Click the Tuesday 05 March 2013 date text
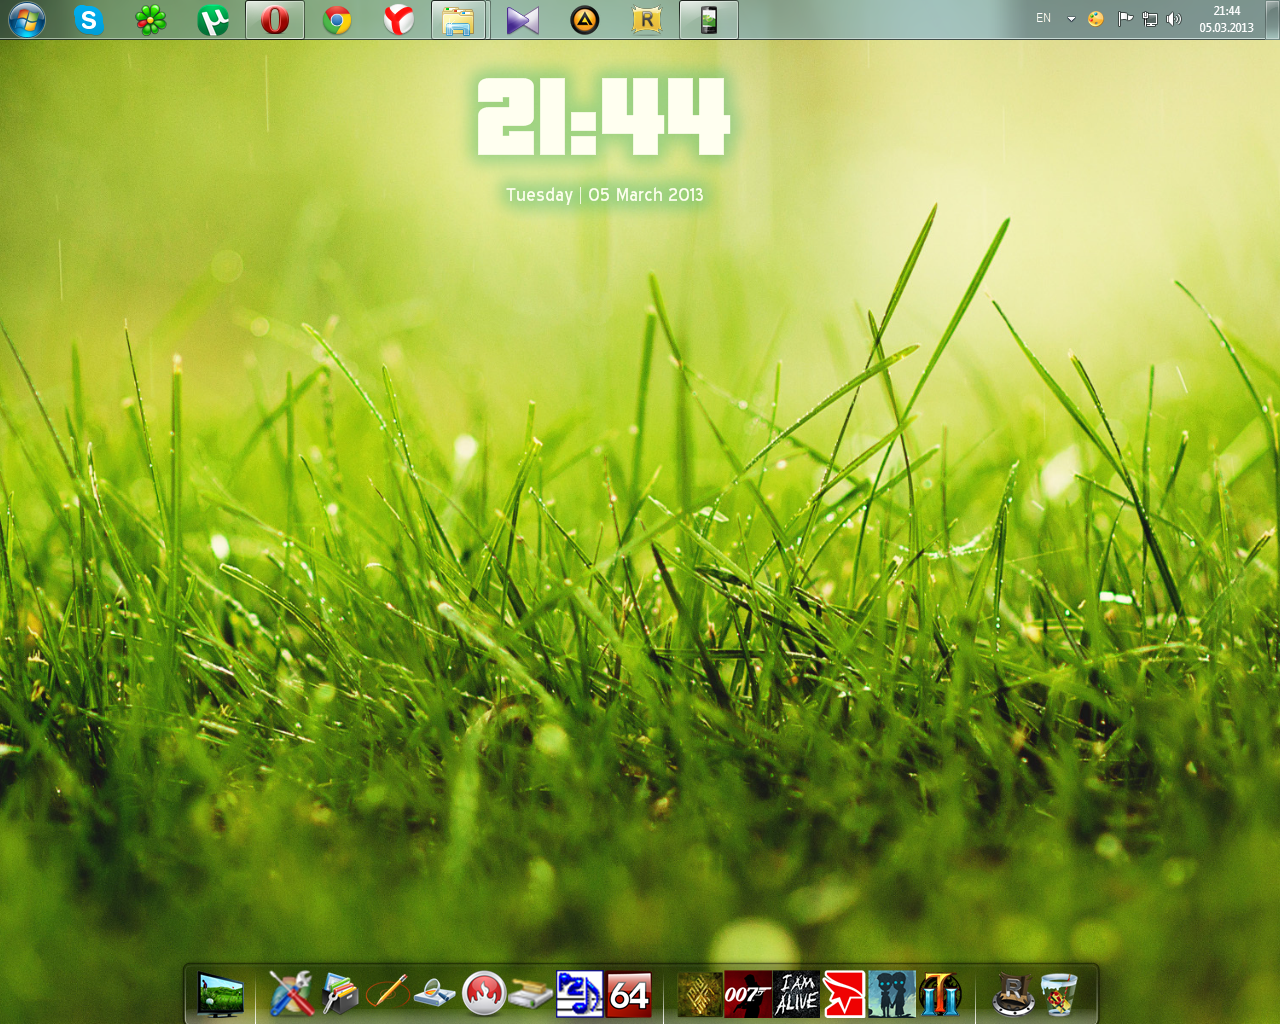Image resolution: width=1280 pixels, height=1024 pixels. point(604,195)
